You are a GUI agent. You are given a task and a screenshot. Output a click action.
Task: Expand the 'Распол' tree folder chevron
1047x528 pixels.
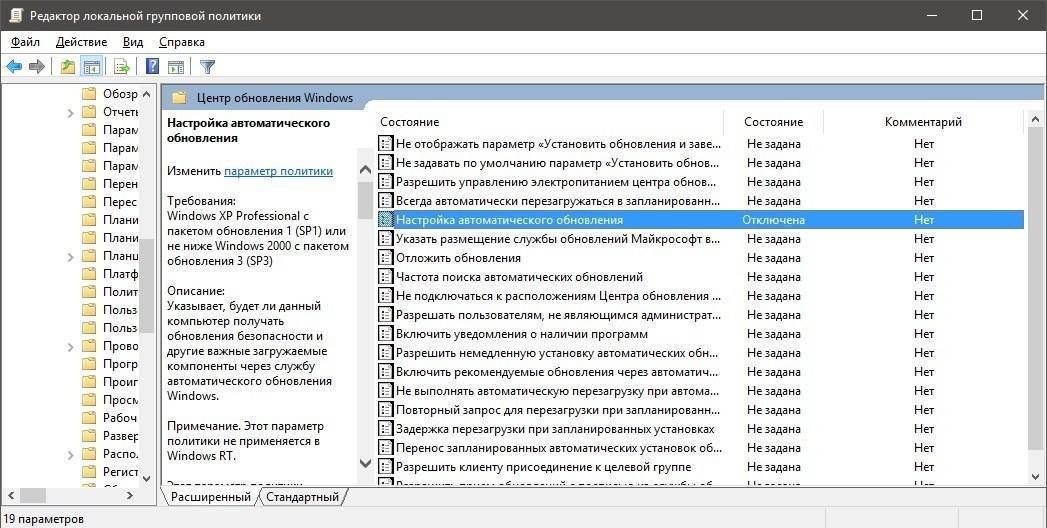click(x=72, y=454)
